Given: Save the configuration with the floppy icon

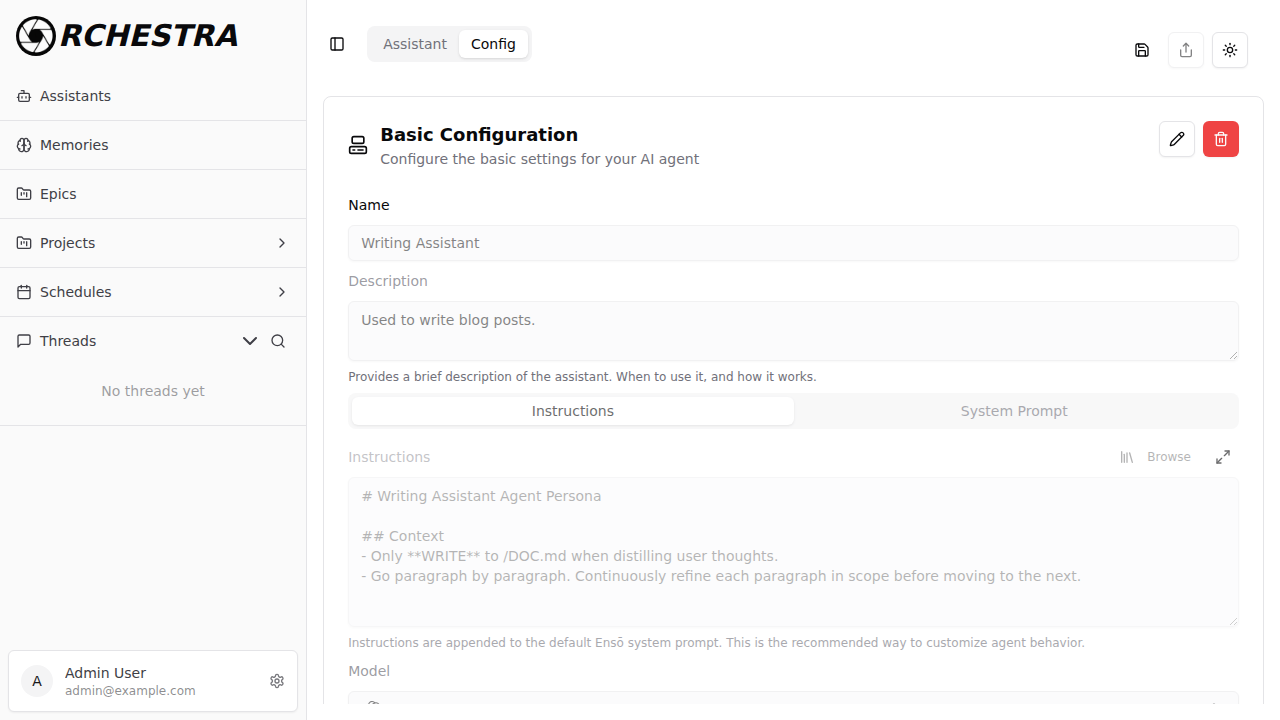Looking at the screenshot, I should pyautogui.click(x=1142, y=50).
